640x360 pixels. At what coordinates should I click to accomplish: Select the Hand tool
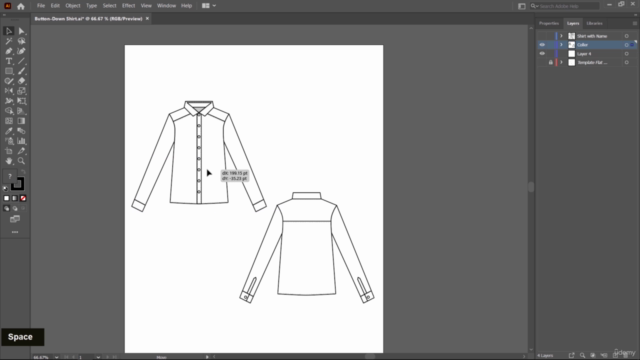click(x=9, y=161)
